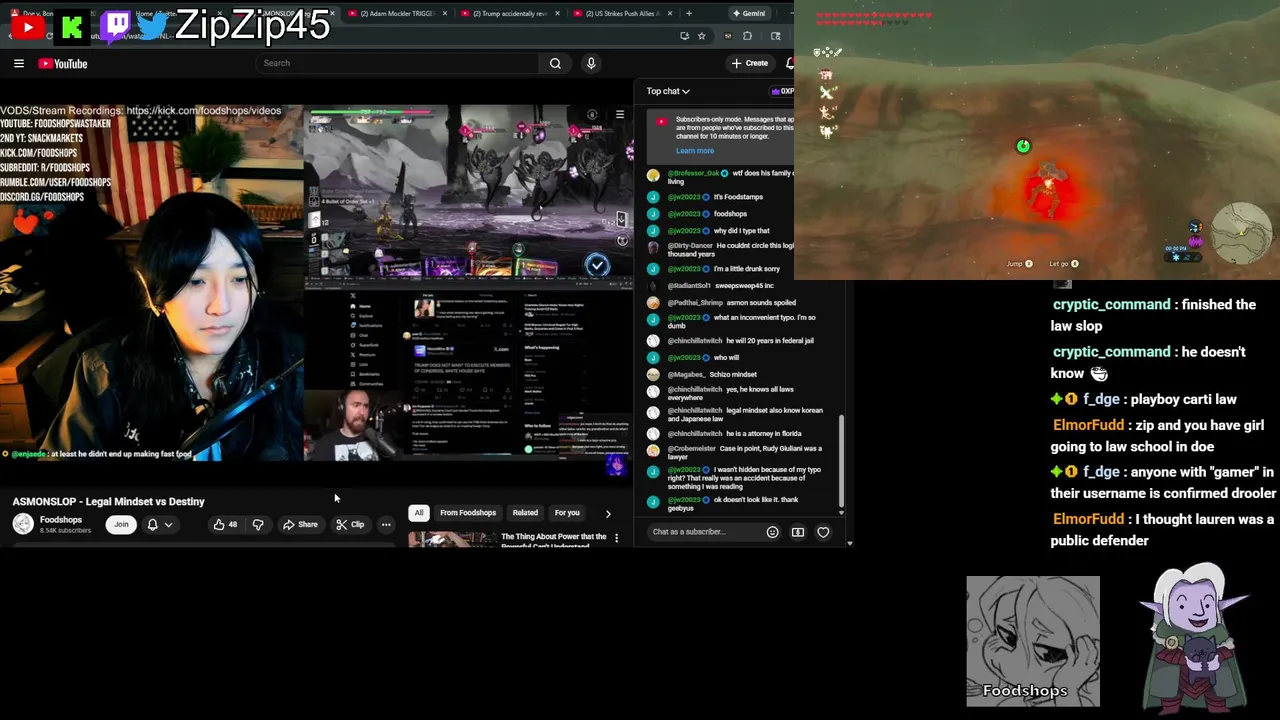
Task: Select the From Foodshops filter chip
Action: (x=468, y=513)
